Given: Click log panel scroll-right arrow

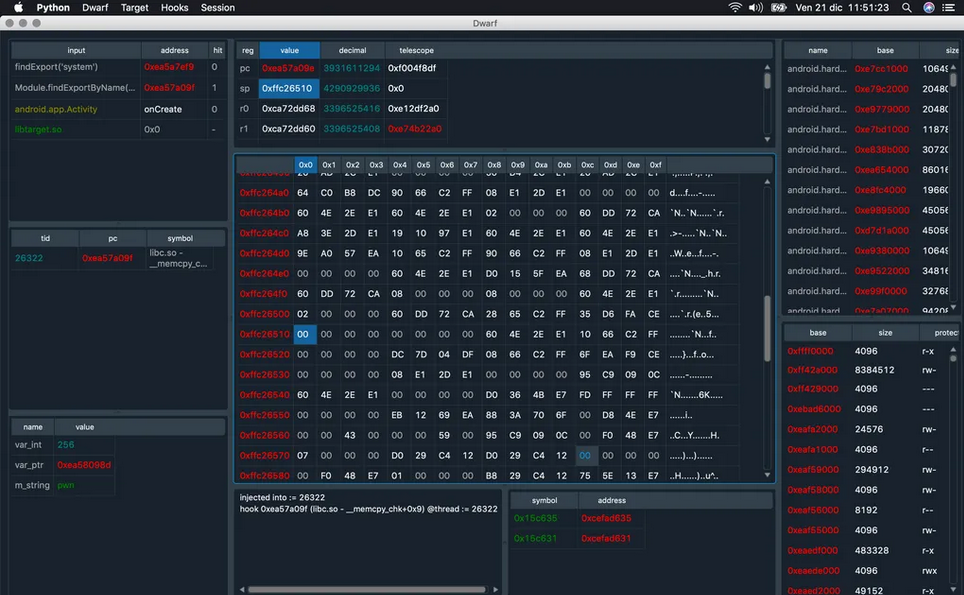Looking at the screenshot, I should (496, 589).
